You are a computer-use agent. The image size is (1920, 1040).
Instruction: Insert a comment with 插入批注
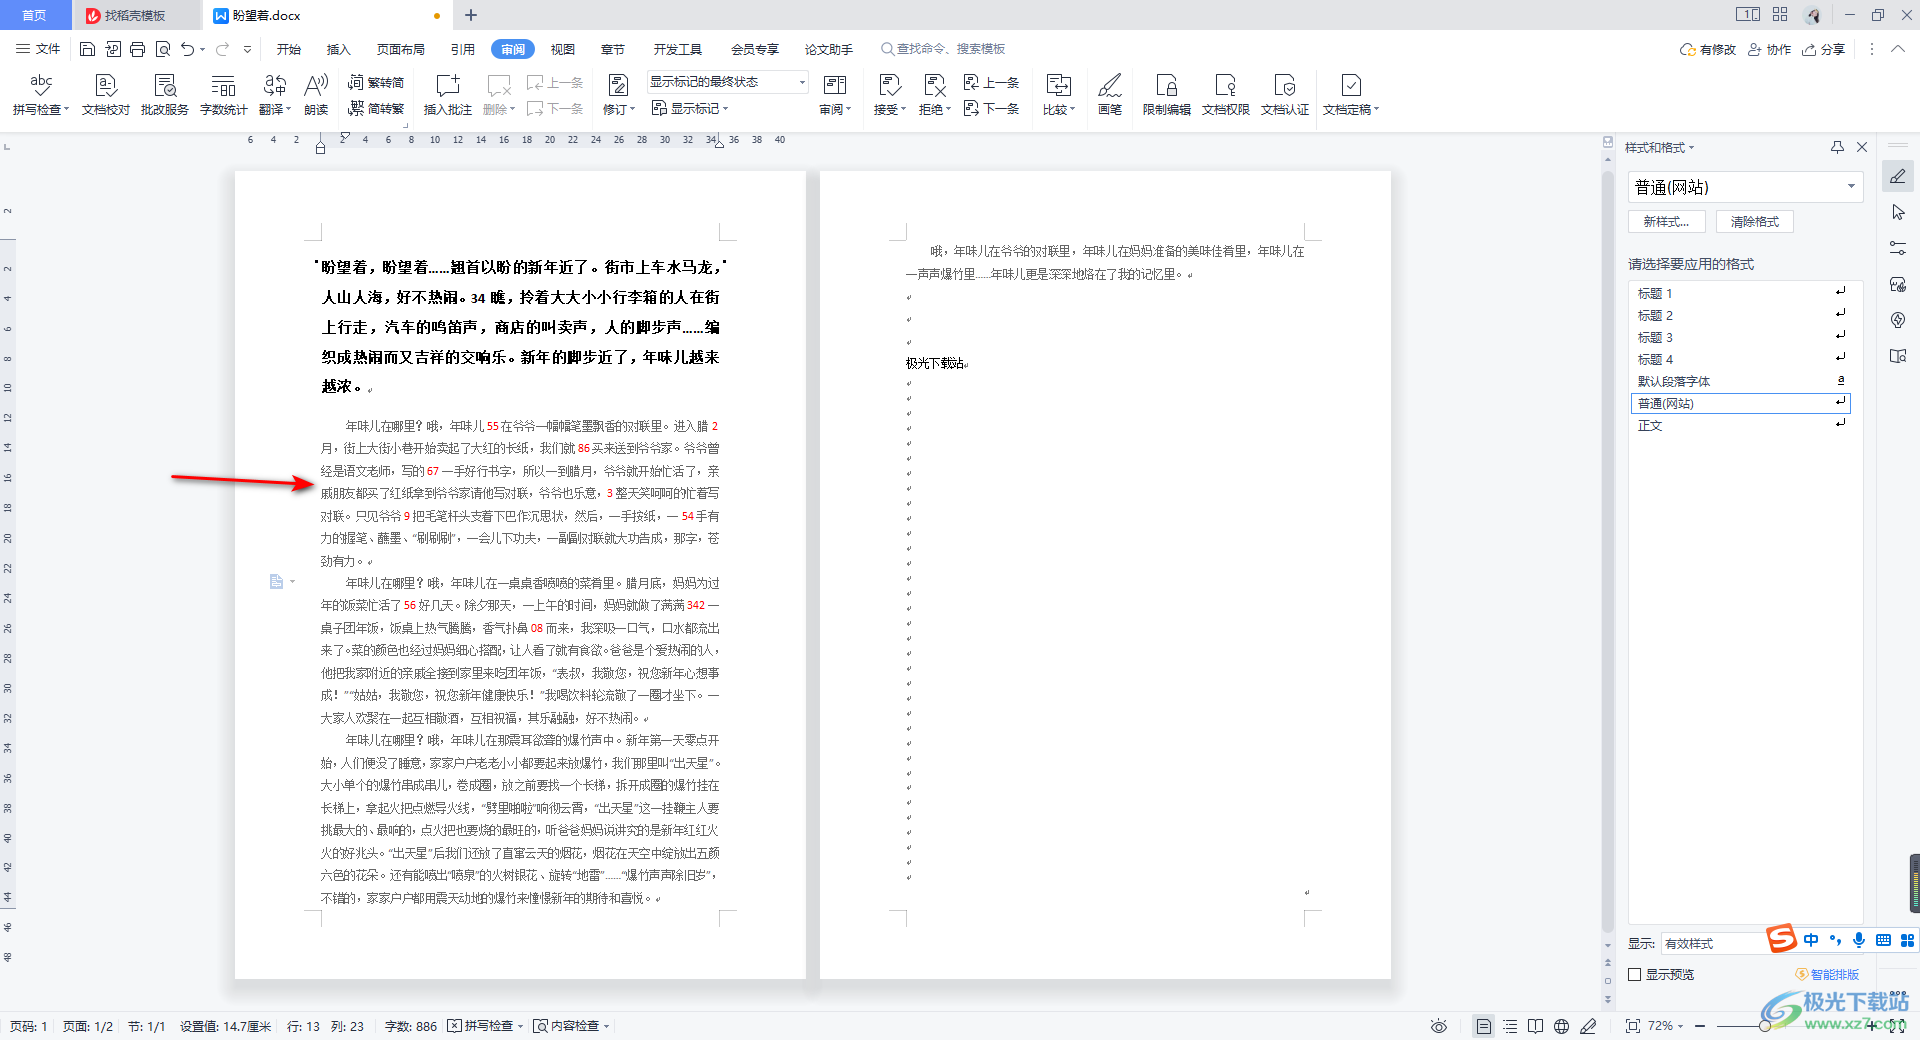[447, 95]
